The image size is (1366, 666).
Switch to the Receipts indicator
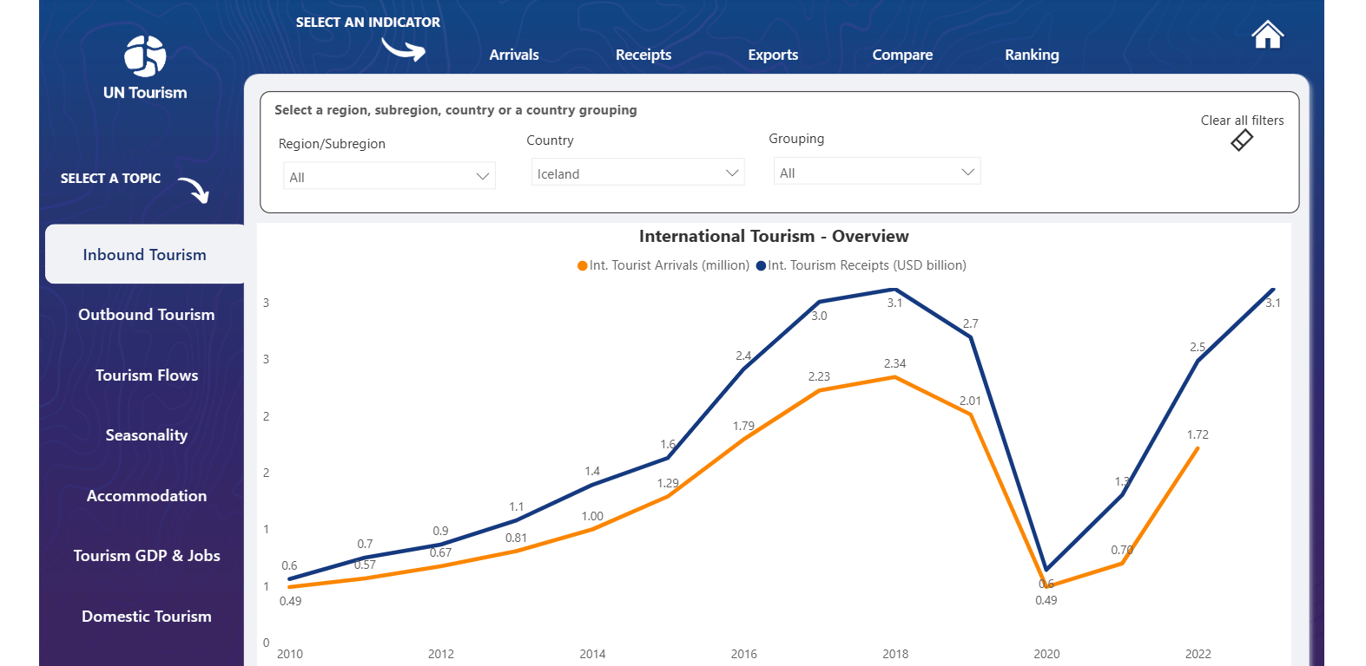pos(643,55)
